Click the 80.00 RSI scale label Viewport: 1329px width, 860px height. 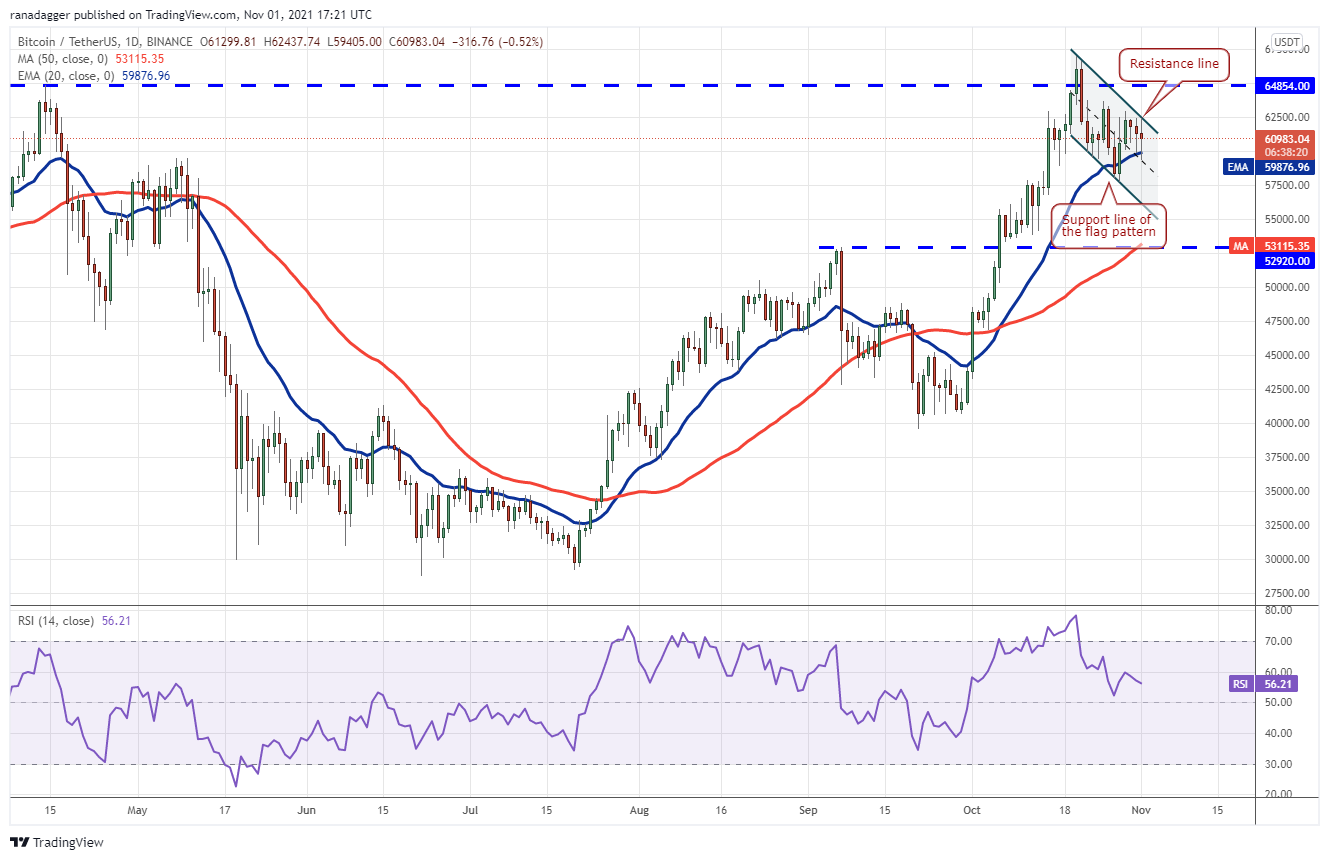(1276, 610)
